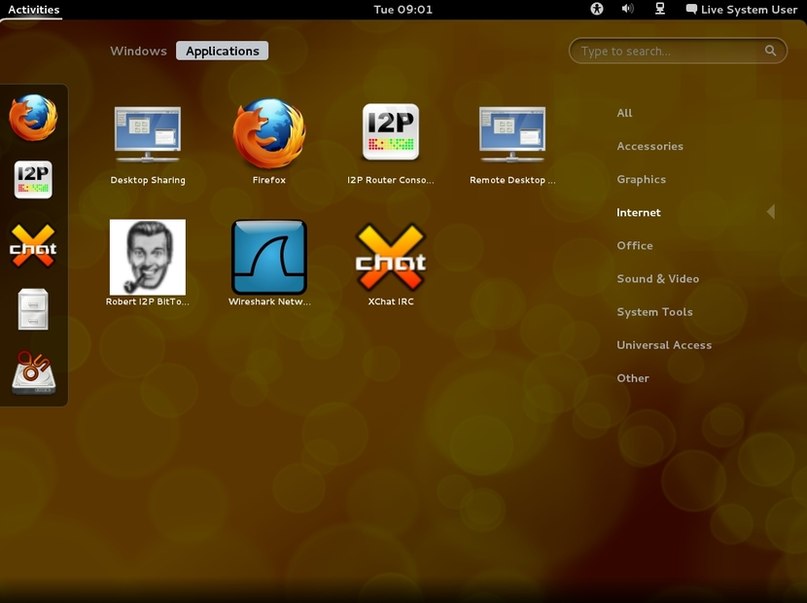This screenshot has height=603, width=807.
Task: Select the Applications tab
Action: (222, 51)
